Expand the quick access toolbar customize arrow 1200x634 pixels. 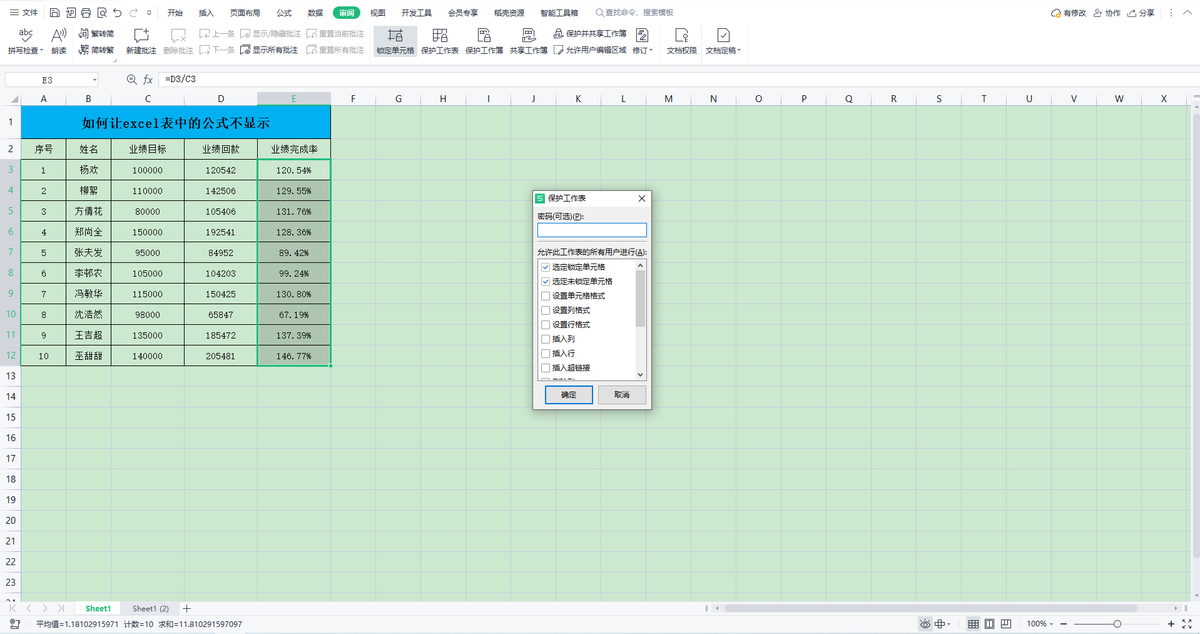(x=149, y=13)
